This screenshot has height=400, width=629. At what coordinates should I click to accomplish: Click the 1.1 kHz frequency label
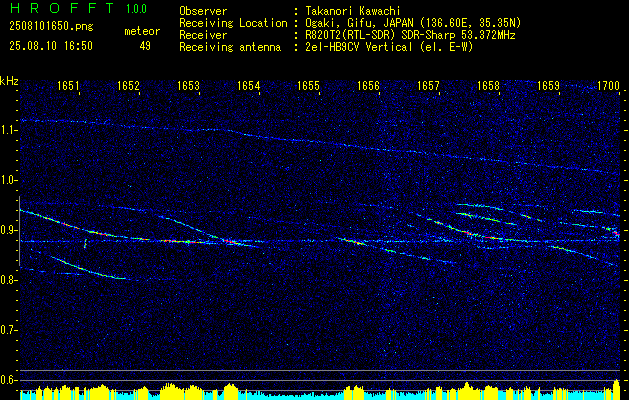[x=7, y=130]
